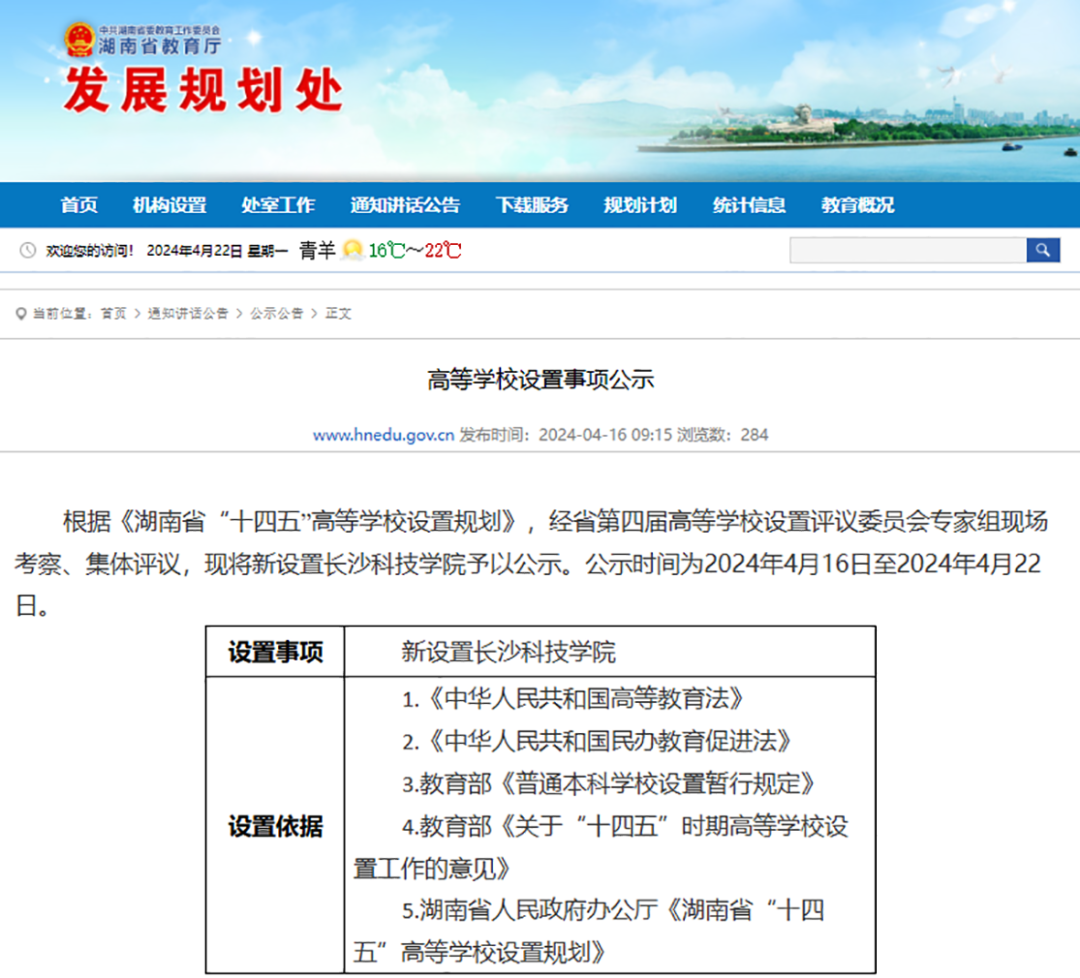Click inside the search input box
Screen dimensions: 1080x978
(x=907, y=250)
